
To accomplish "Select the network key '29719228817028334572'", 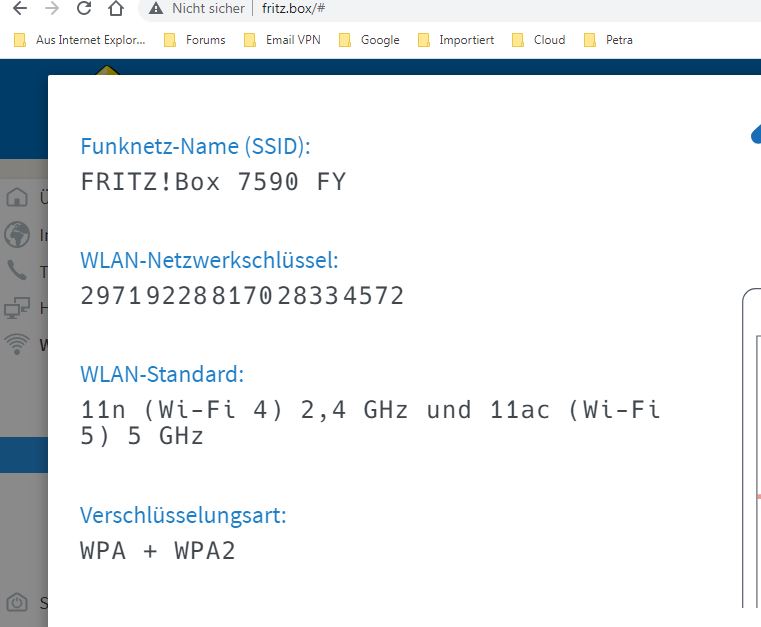I will 242,296.
